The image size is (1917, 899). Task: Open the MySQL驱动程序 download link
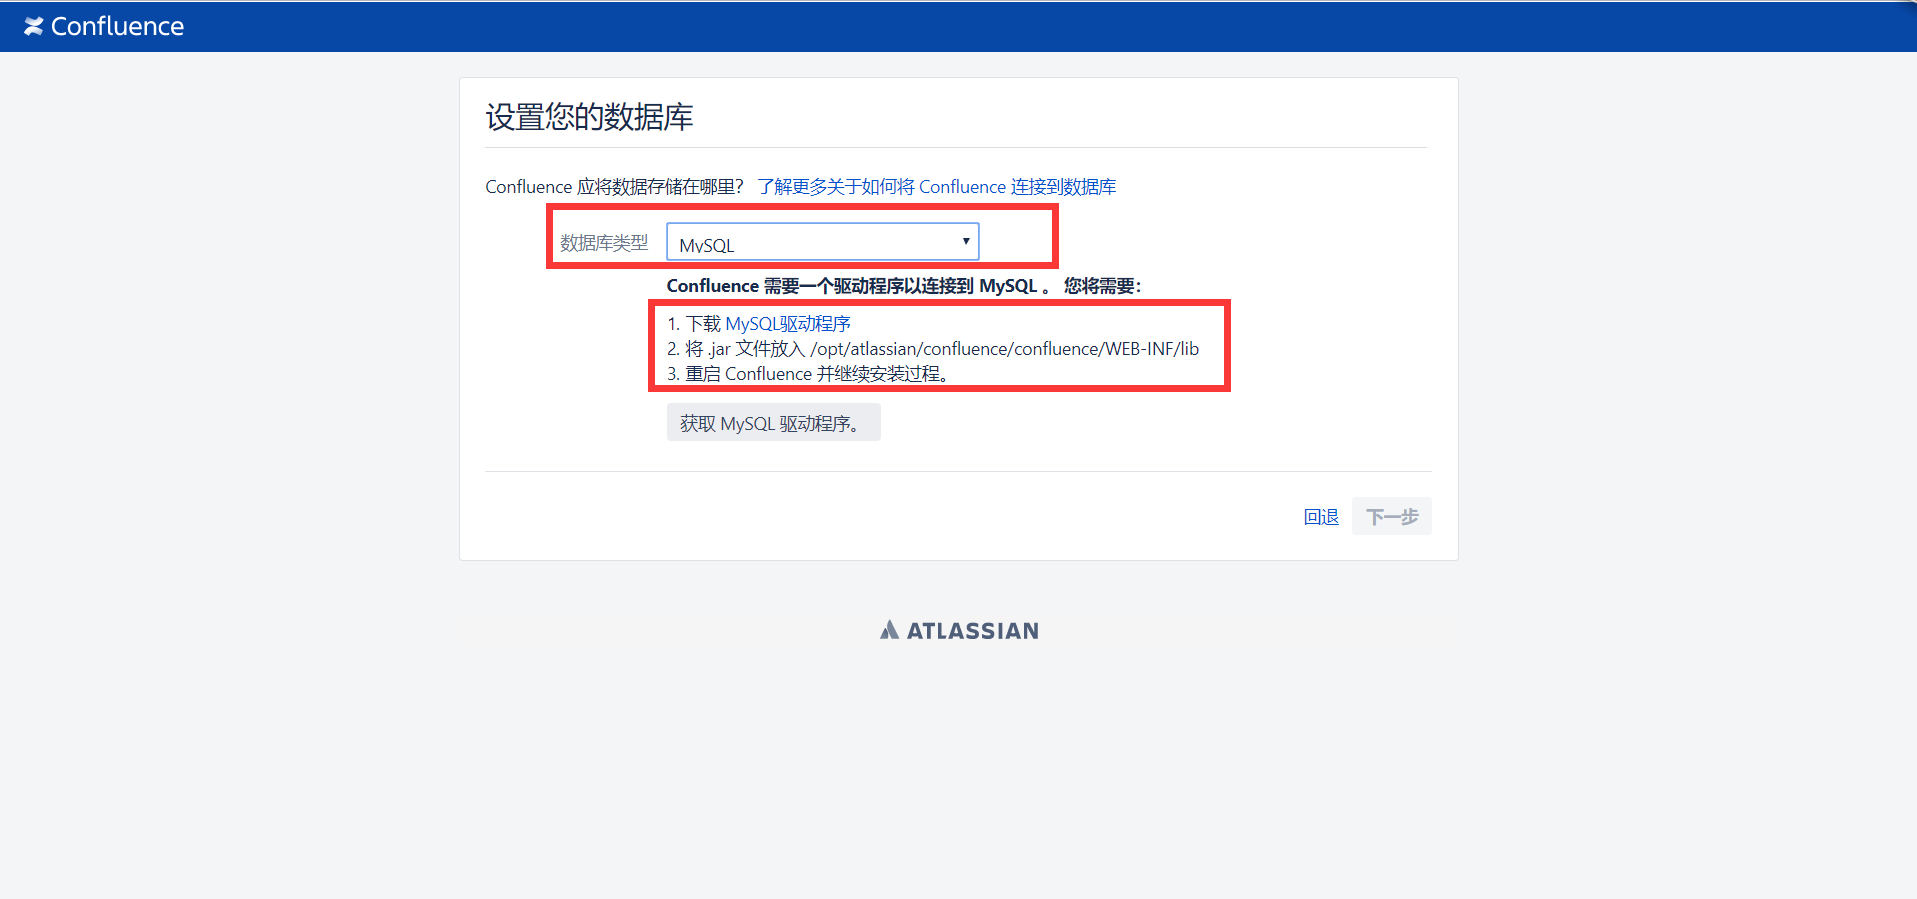[x=788, y=324]
